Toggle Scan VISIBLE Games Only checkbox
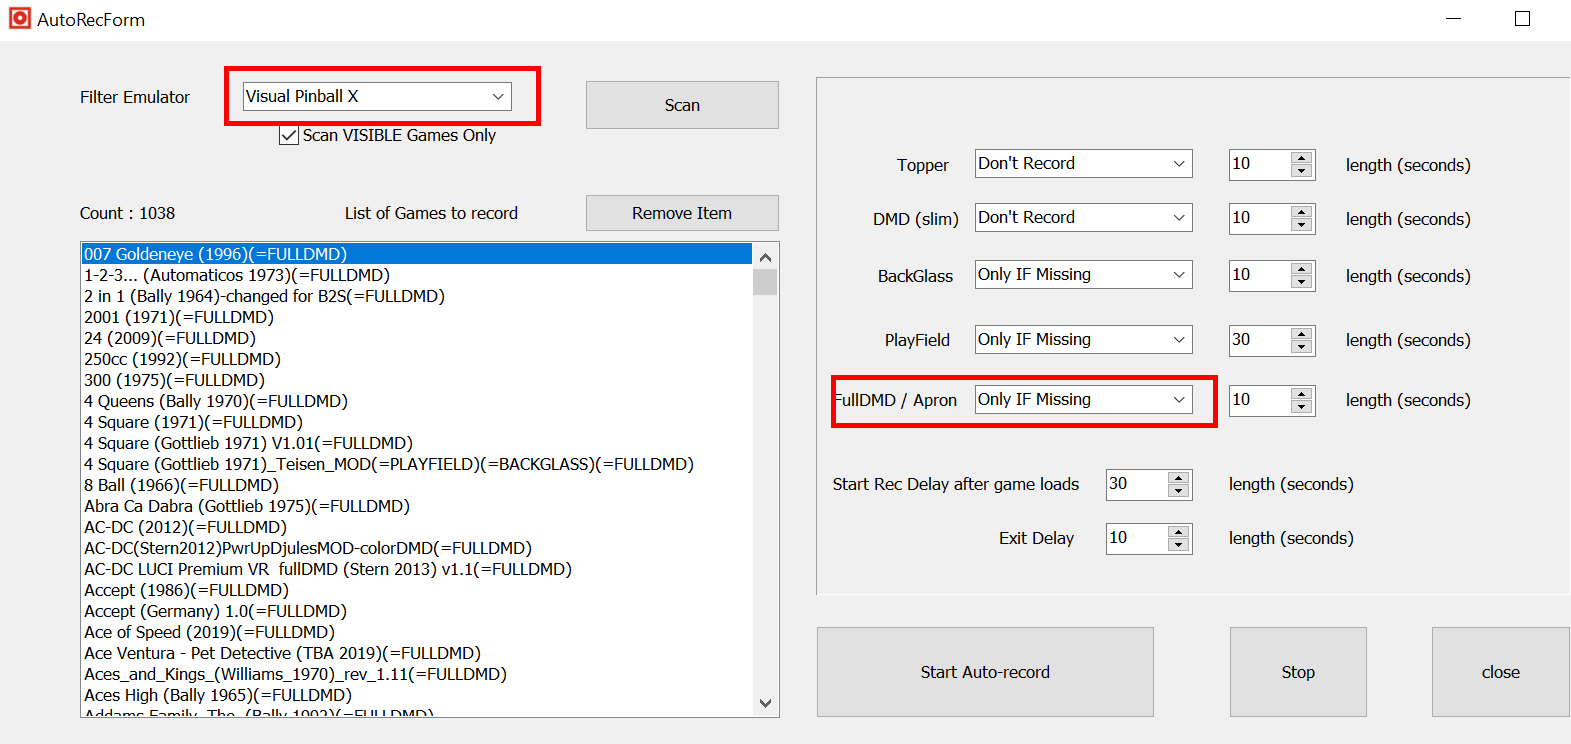1571x744 pixels. (289, 135)
